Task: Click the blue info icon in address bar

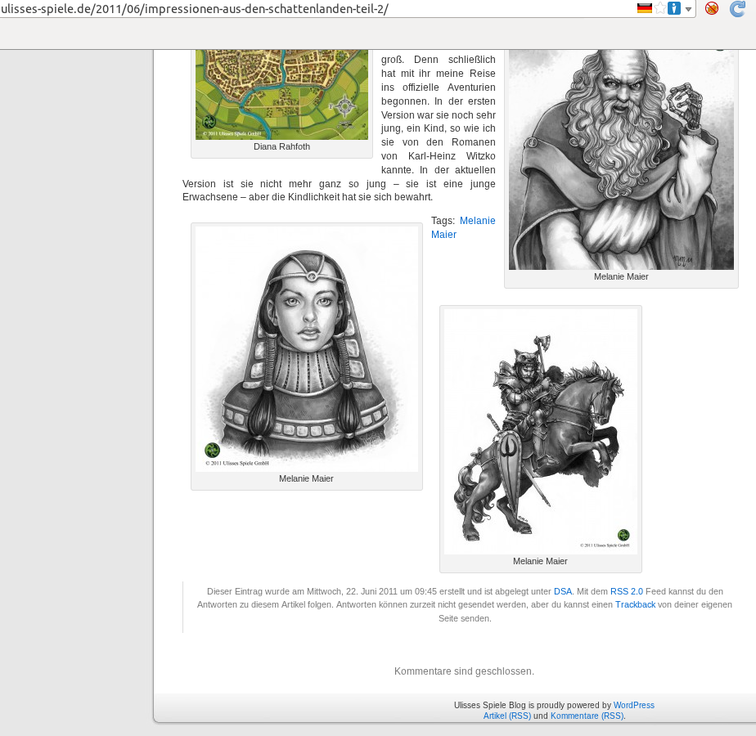Action: (674, 9)
